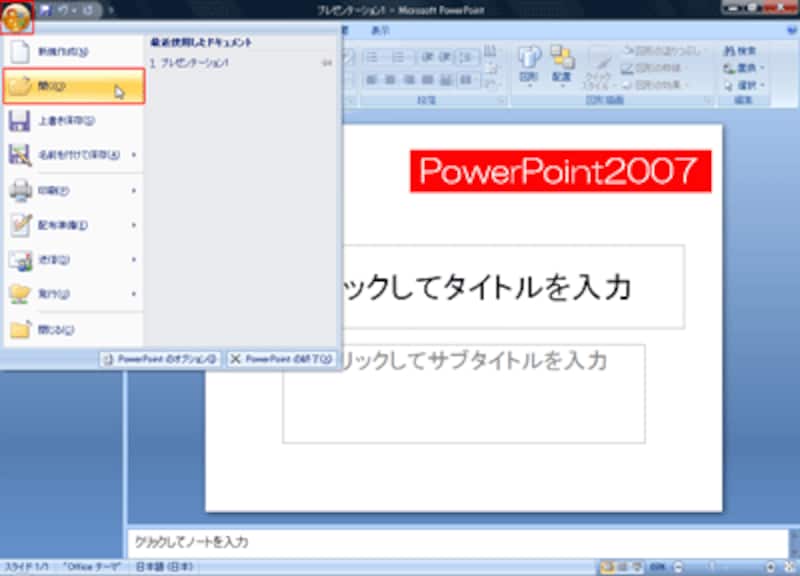
Task: Click the Save icon in Quick Access Toolbar
Action: (x=45, y=10)
